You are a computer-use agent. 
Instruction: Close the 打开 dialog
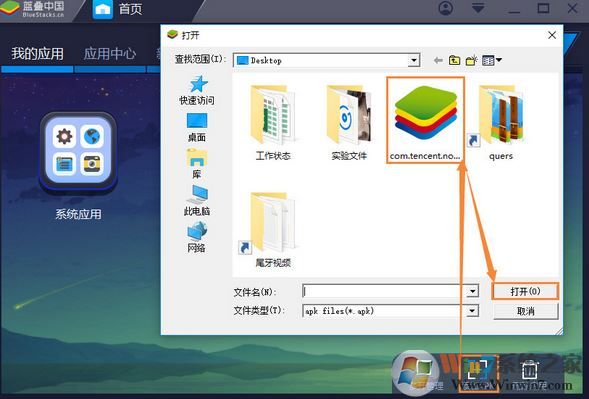(x=552, y=35)
